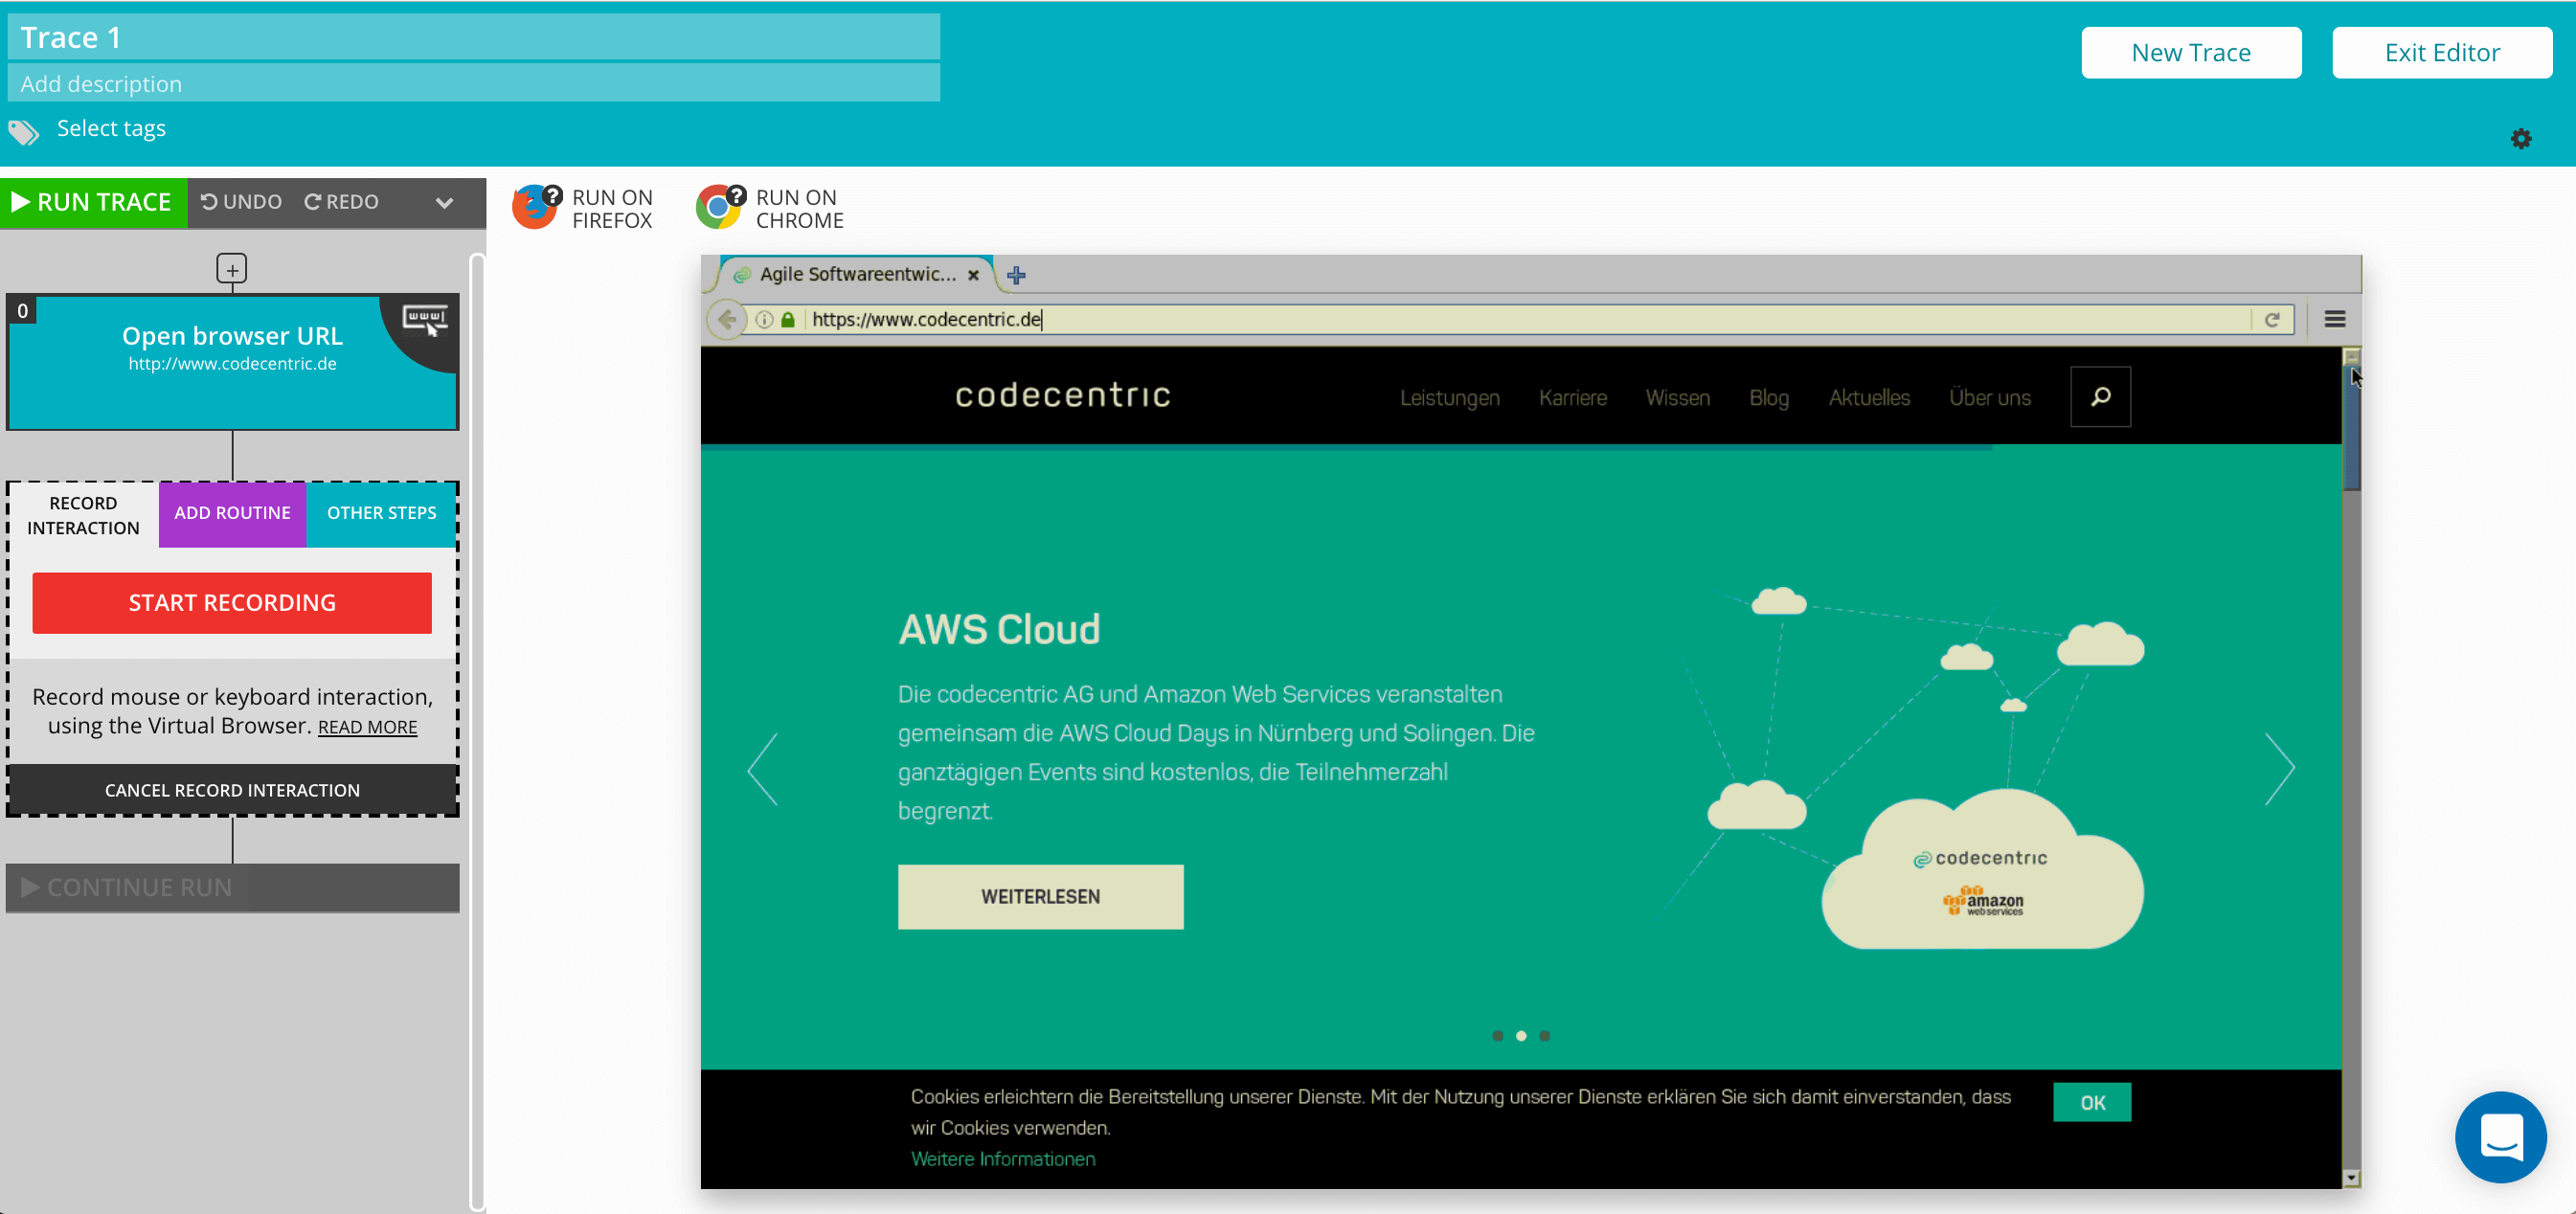Image resolution: width=2576 pixels, height=1214 pixels.
Task: Go to the next carousel slide
Action: pos(2279,768)
